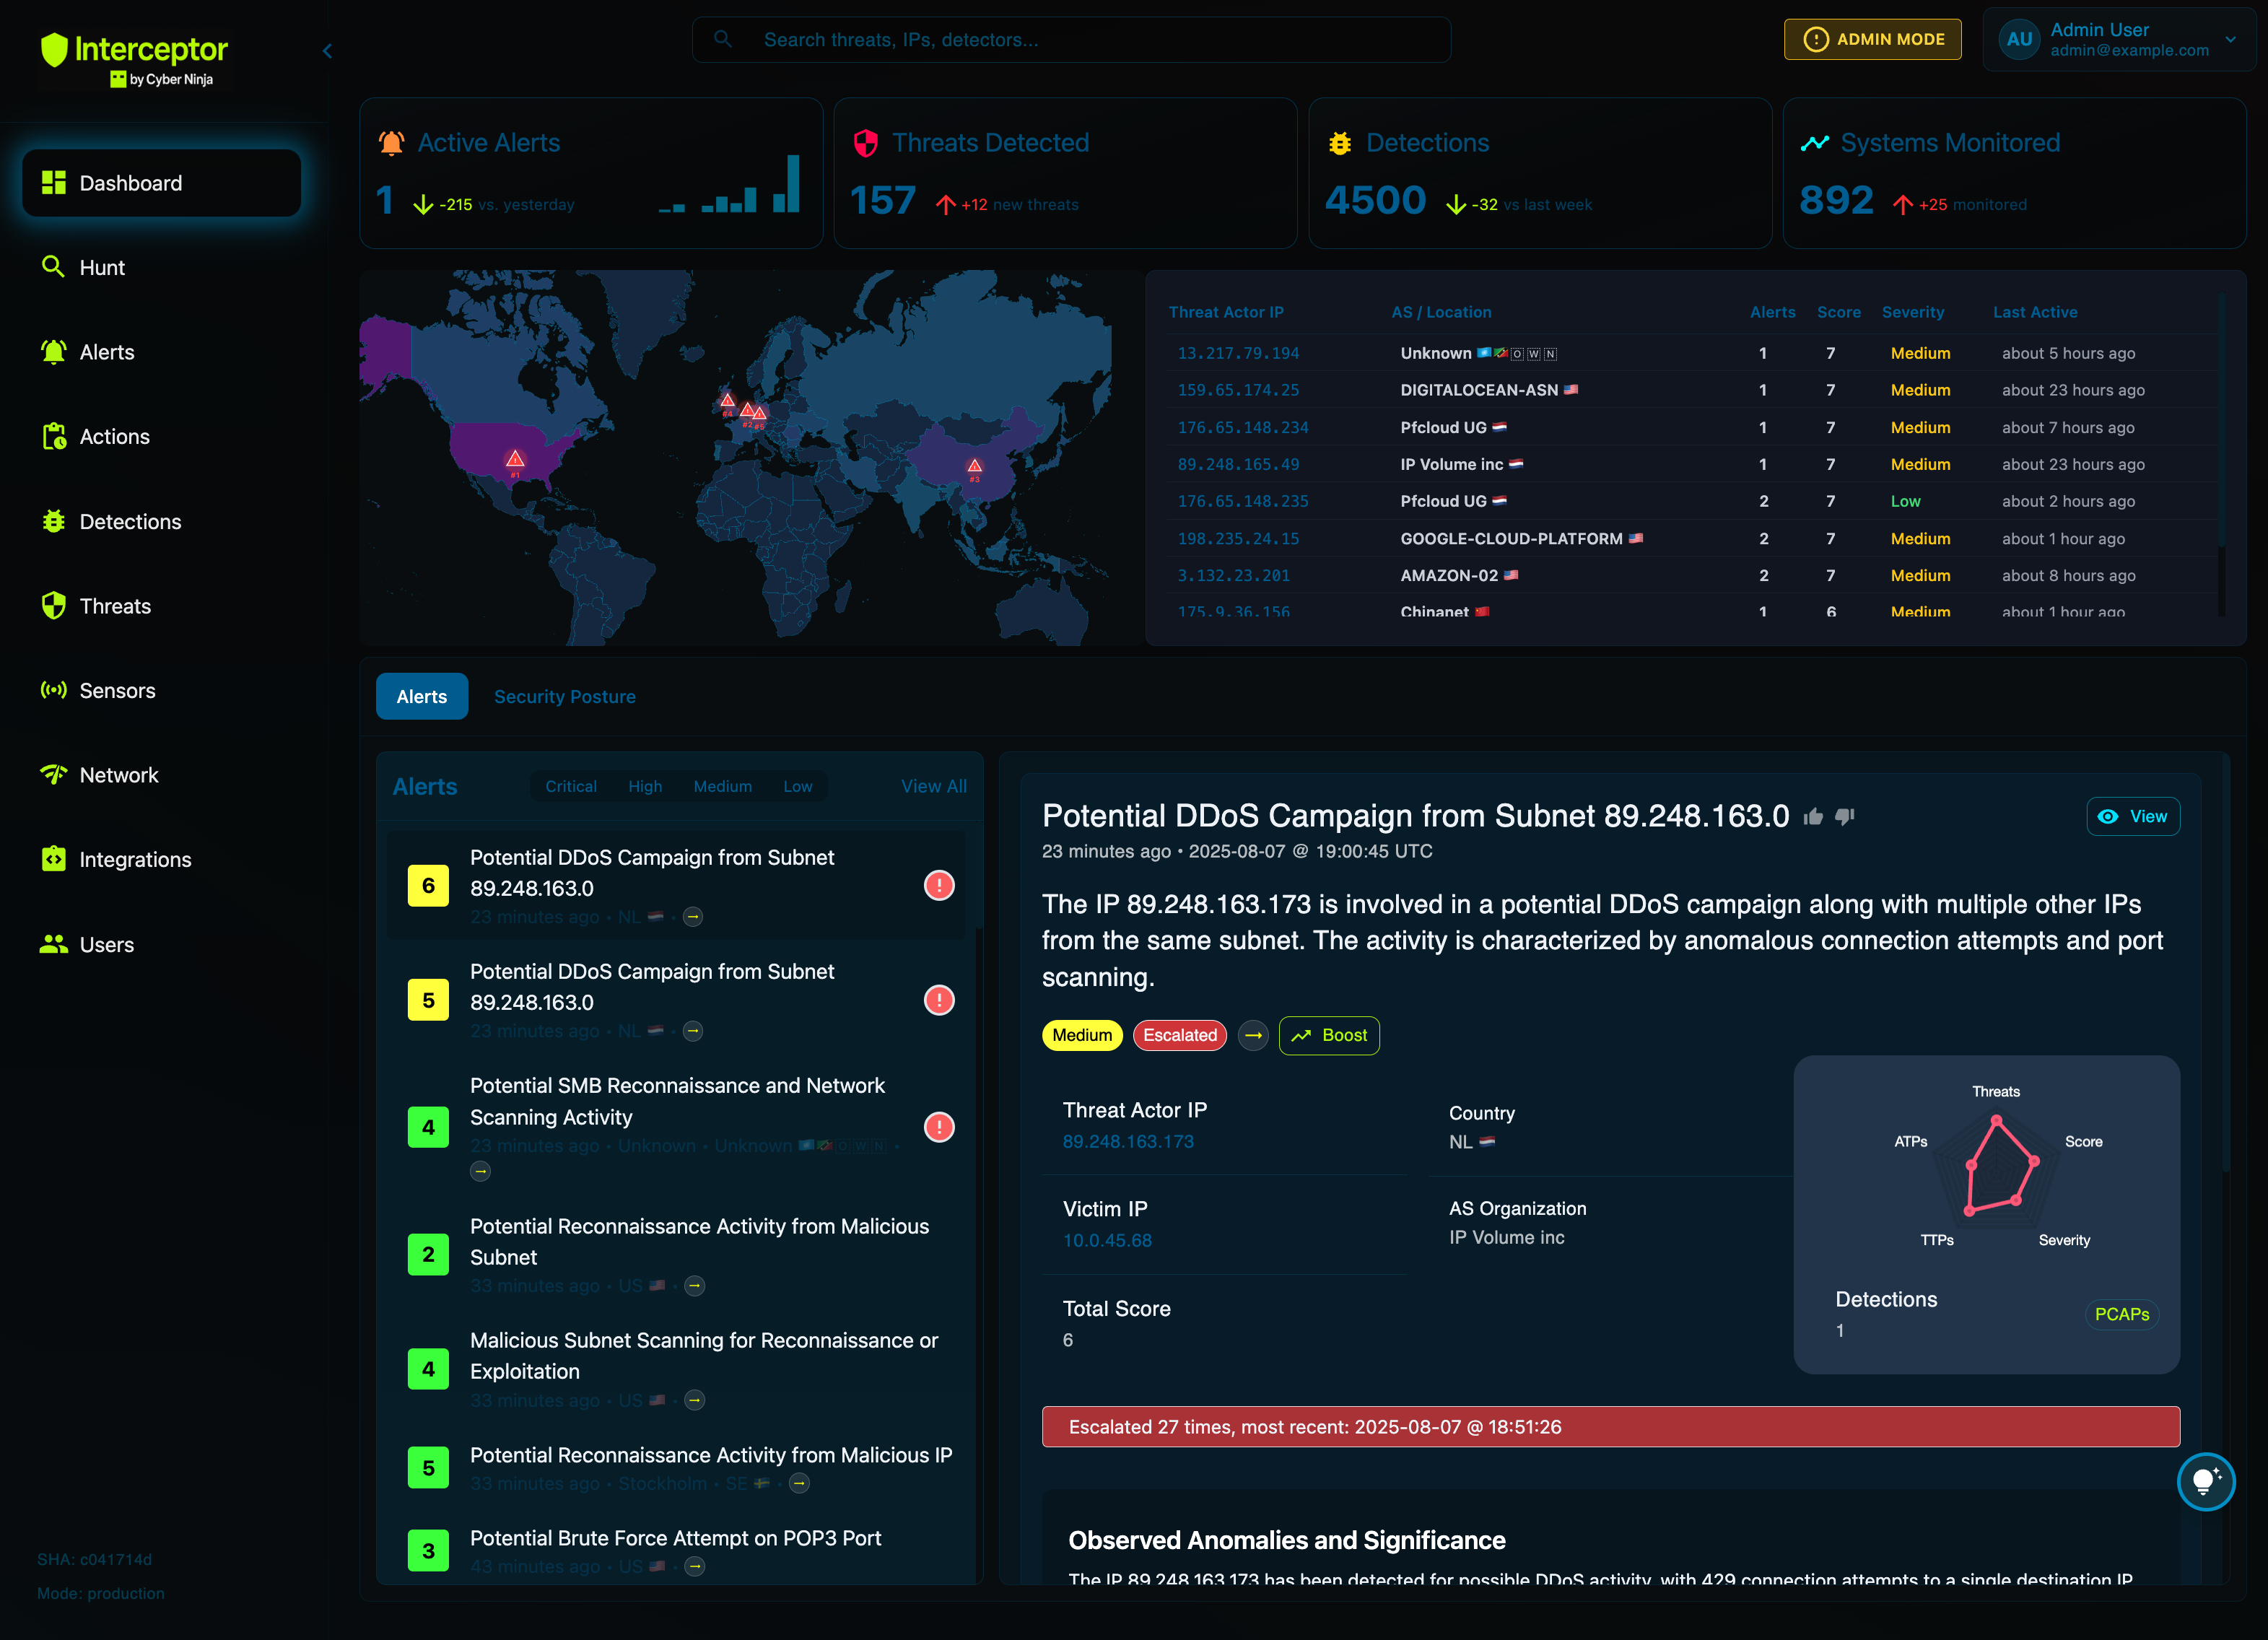This screenshot has height=1640, width=2268.
Task: Open the Sensors panel
Action: [117, 690]
